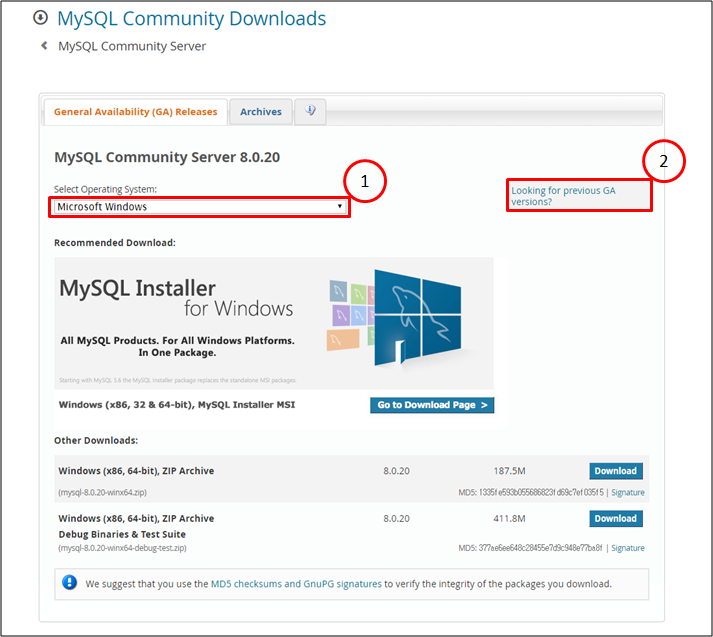Open Looking for previous GA versions link
Image resolution: width=713 pixels, height=637 pixels.
coord(563,196)
